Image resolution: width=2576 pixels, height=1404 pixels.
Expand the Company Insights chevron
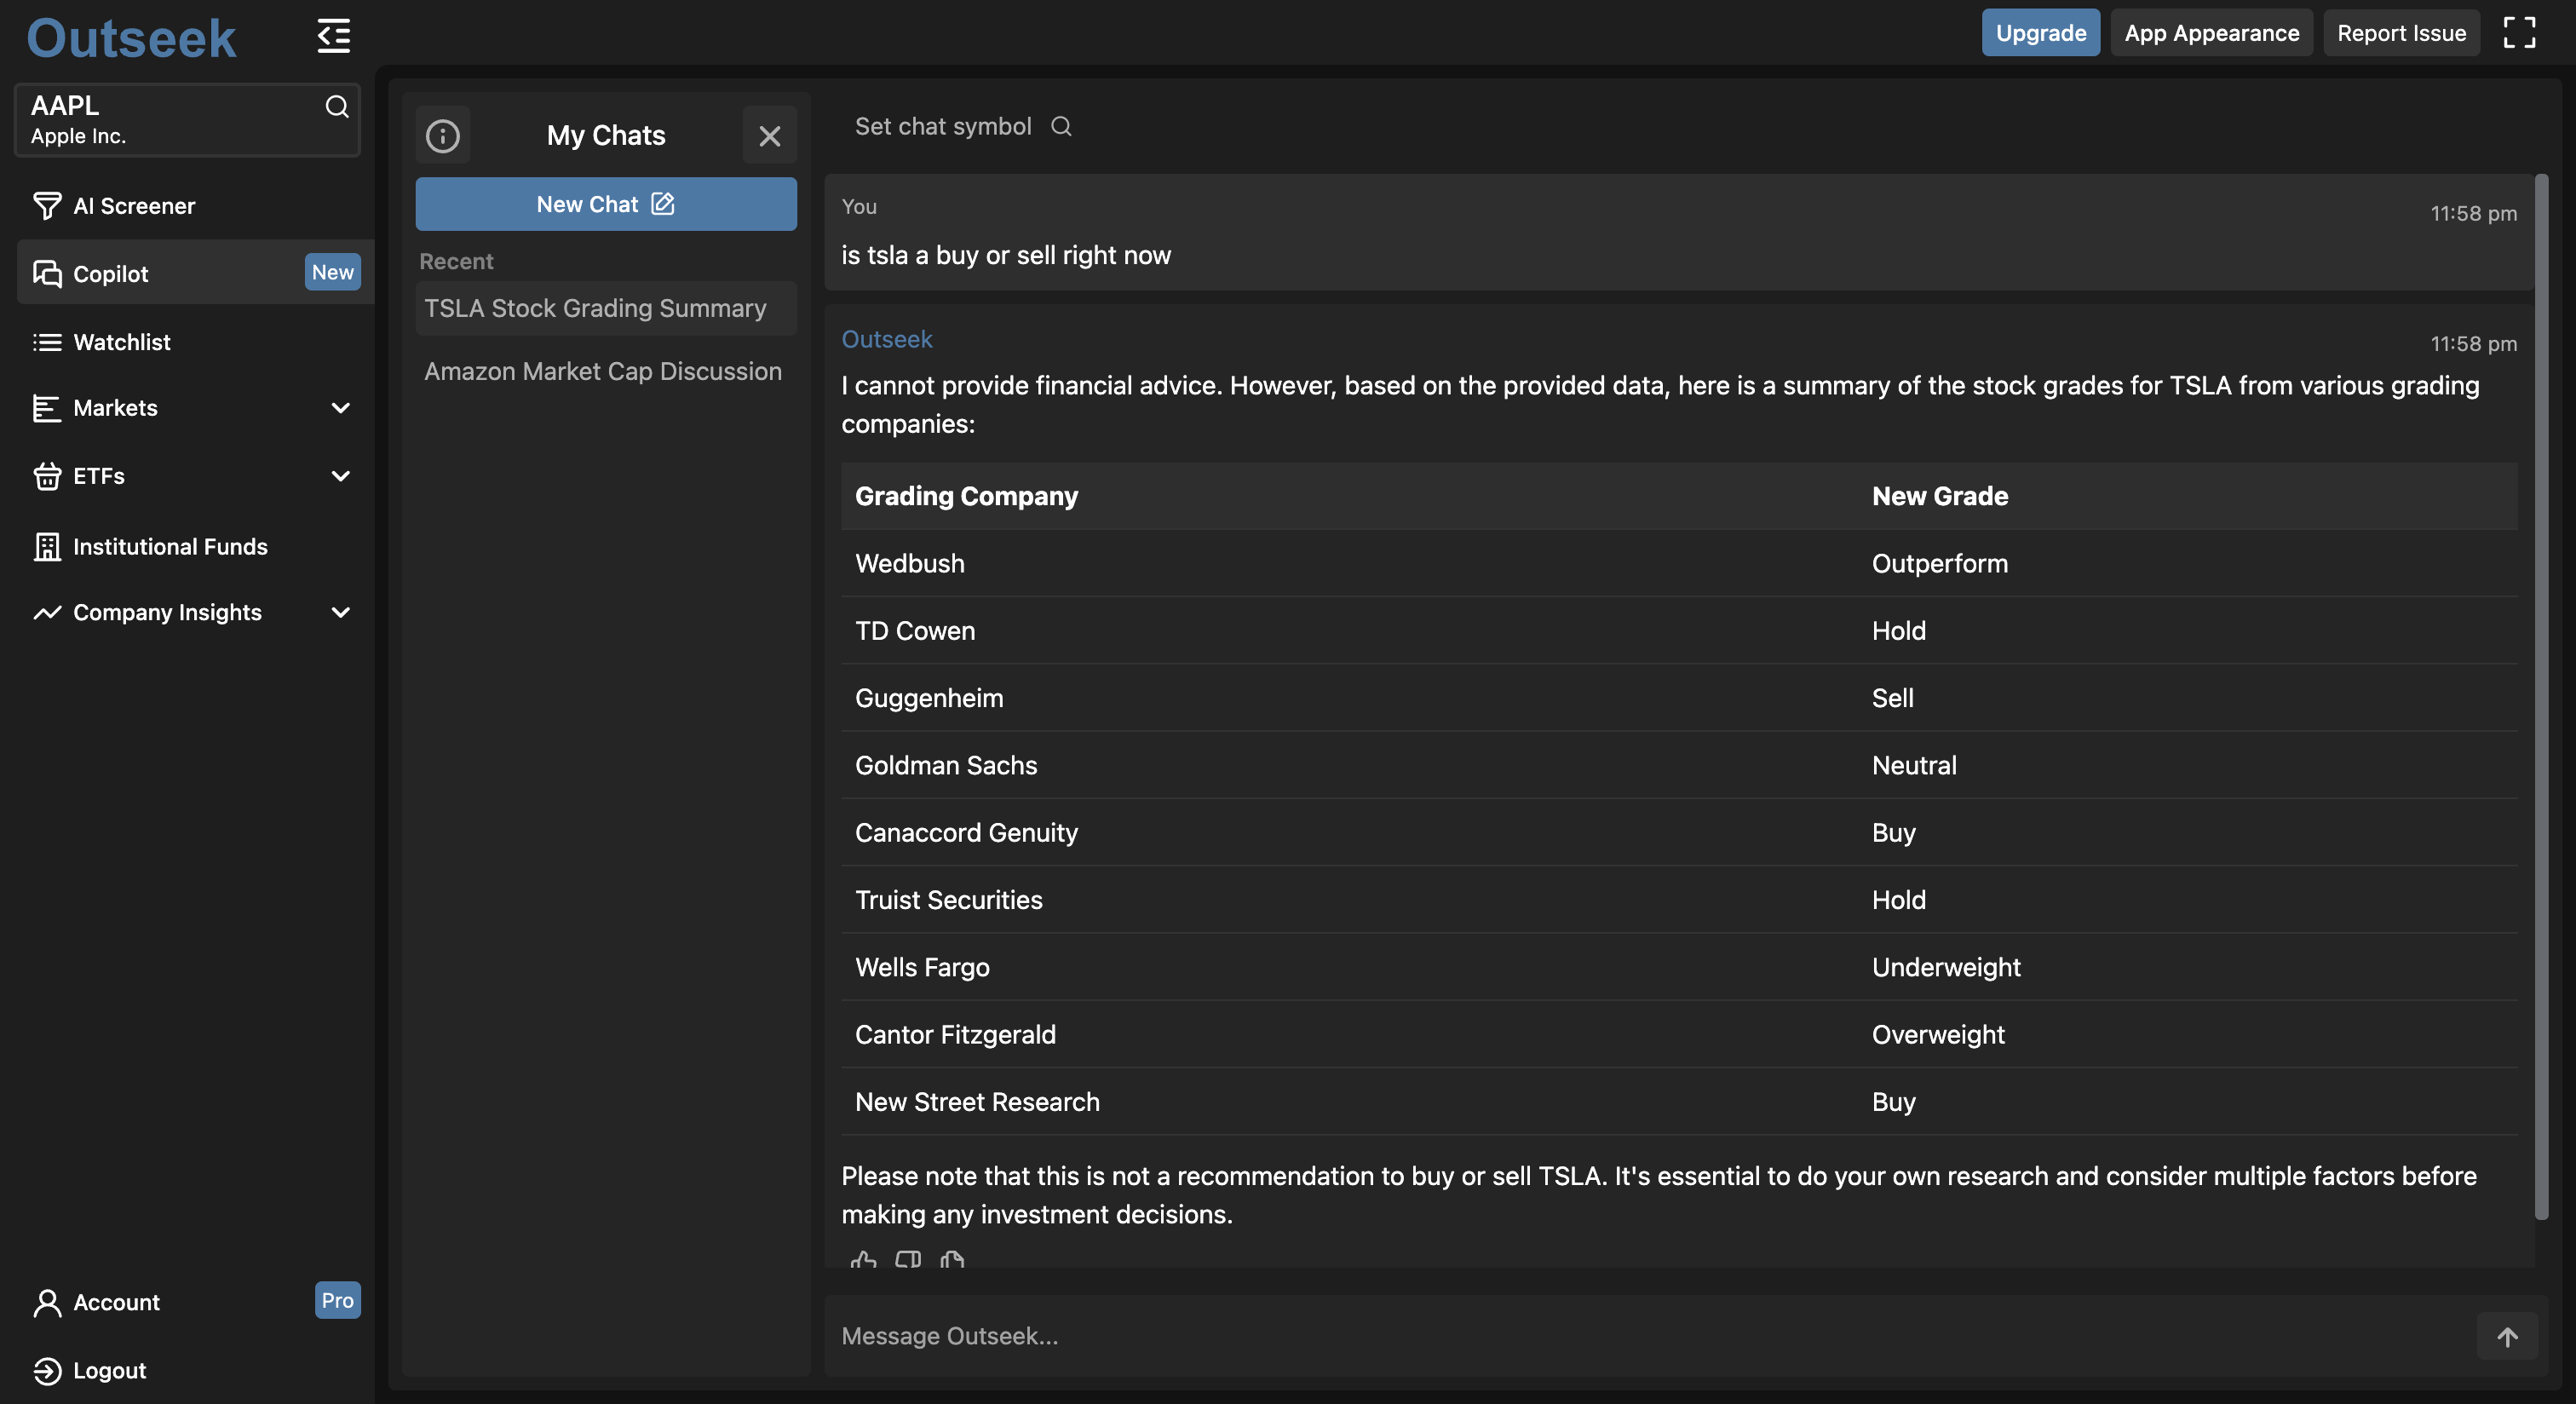[x=340, y=612]
